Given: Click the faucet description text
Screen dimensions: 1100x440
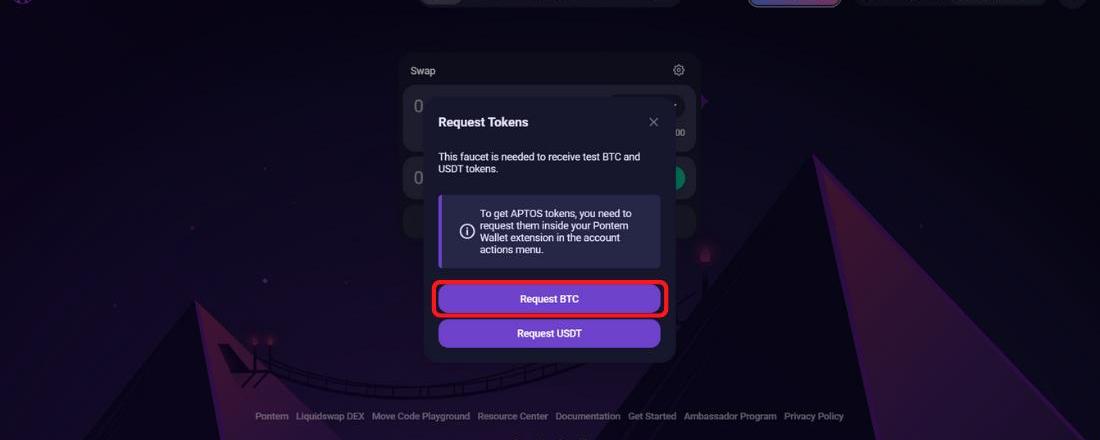Looking at the screenshot, I should [x=539, y=163].
